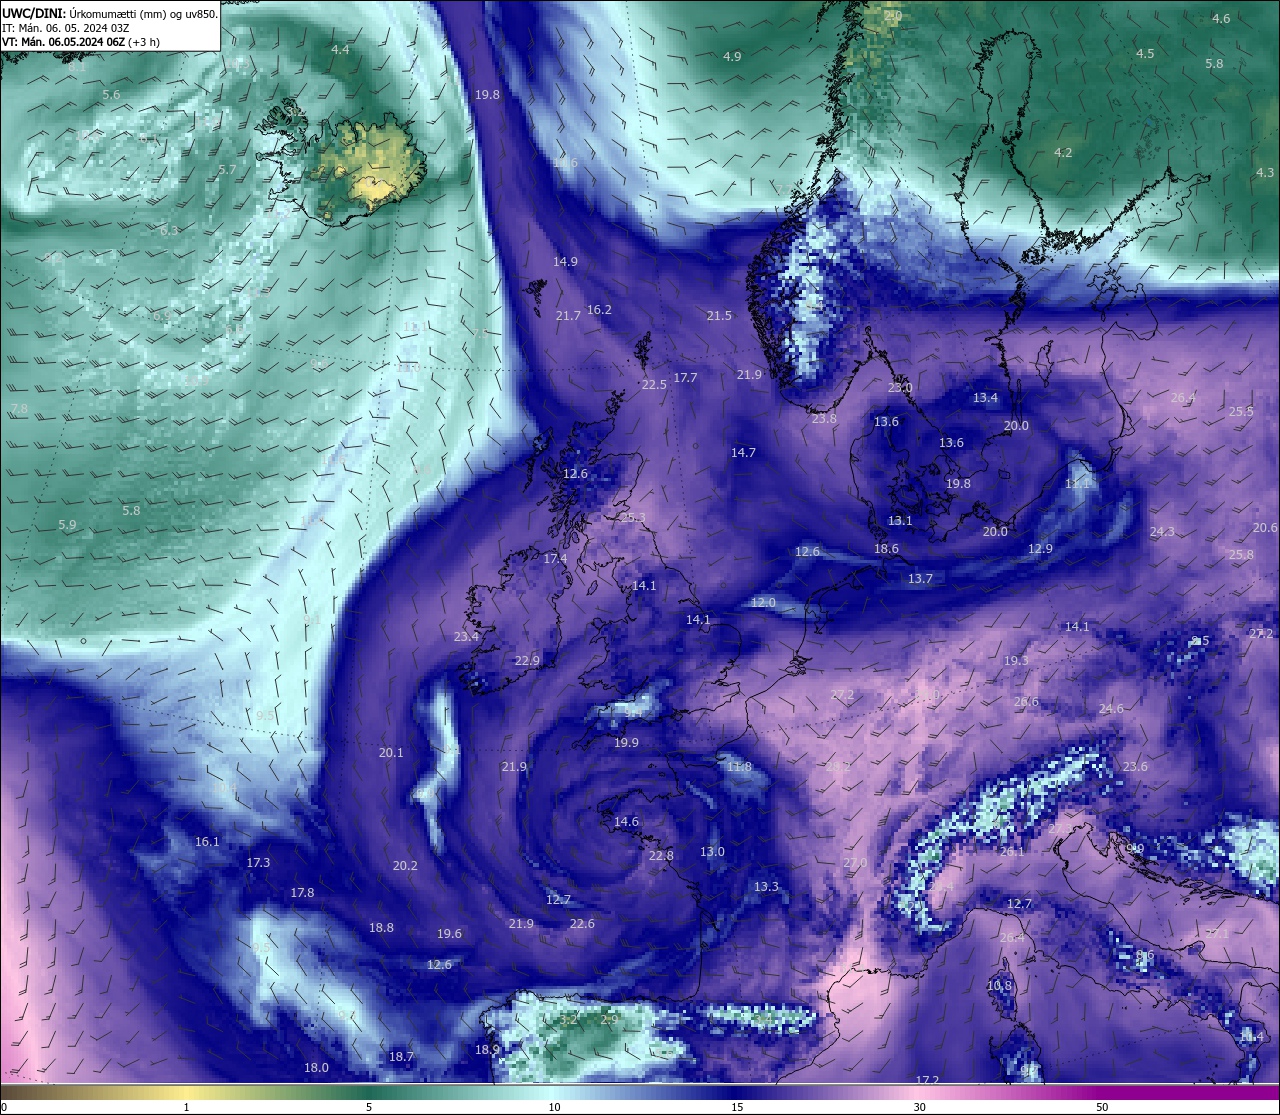Click the 17.4 value over Scotland
1280x1115 pixels.
click(555, 558)
